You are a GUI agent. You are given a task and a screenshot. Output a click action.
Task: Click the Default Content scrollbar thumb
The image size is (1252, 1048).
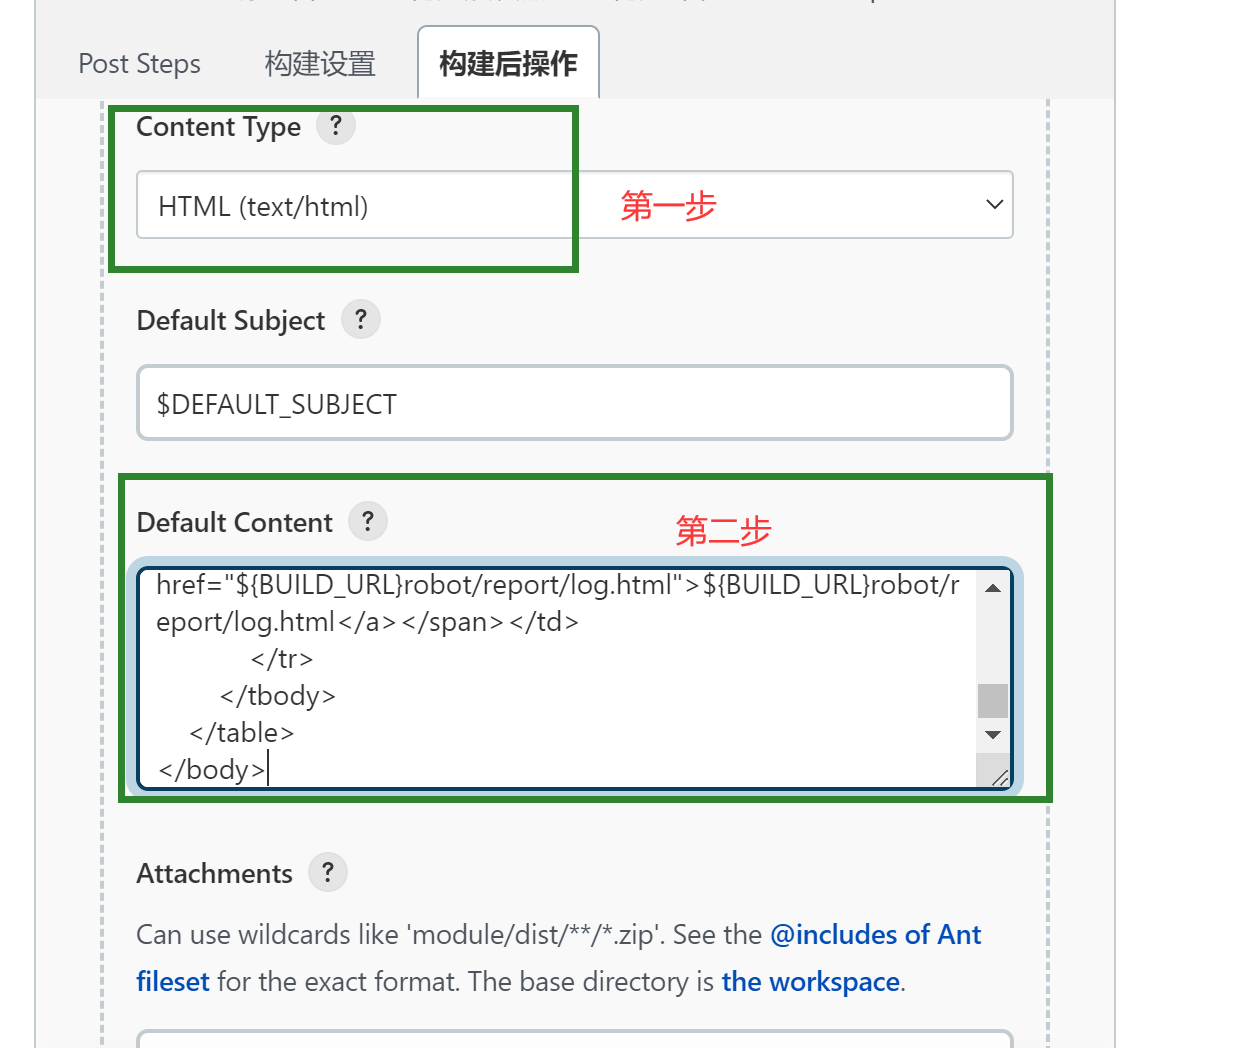[x=993, y=700]
